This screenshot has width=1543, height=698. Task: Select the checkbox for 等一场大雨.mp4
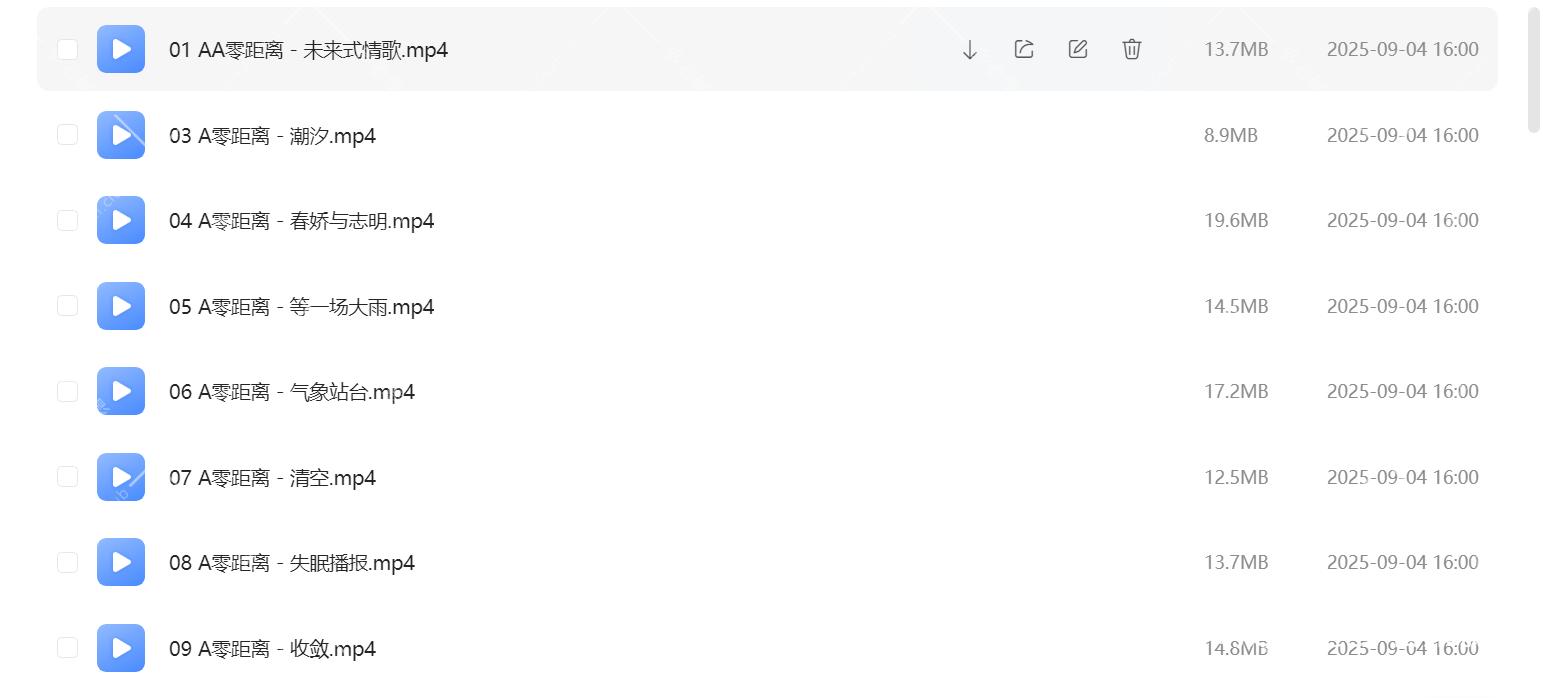[67, 305]
